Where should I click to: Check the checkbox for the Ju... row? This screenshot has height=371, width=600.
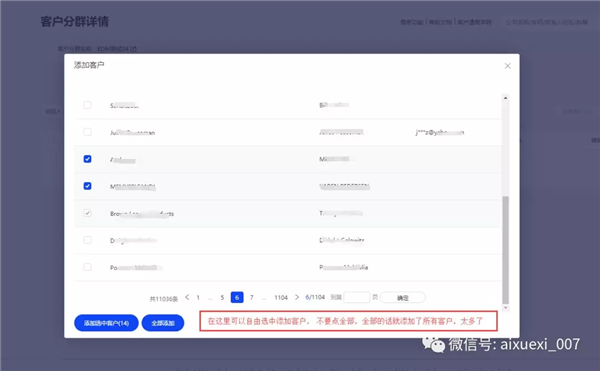tap(87, 132)
